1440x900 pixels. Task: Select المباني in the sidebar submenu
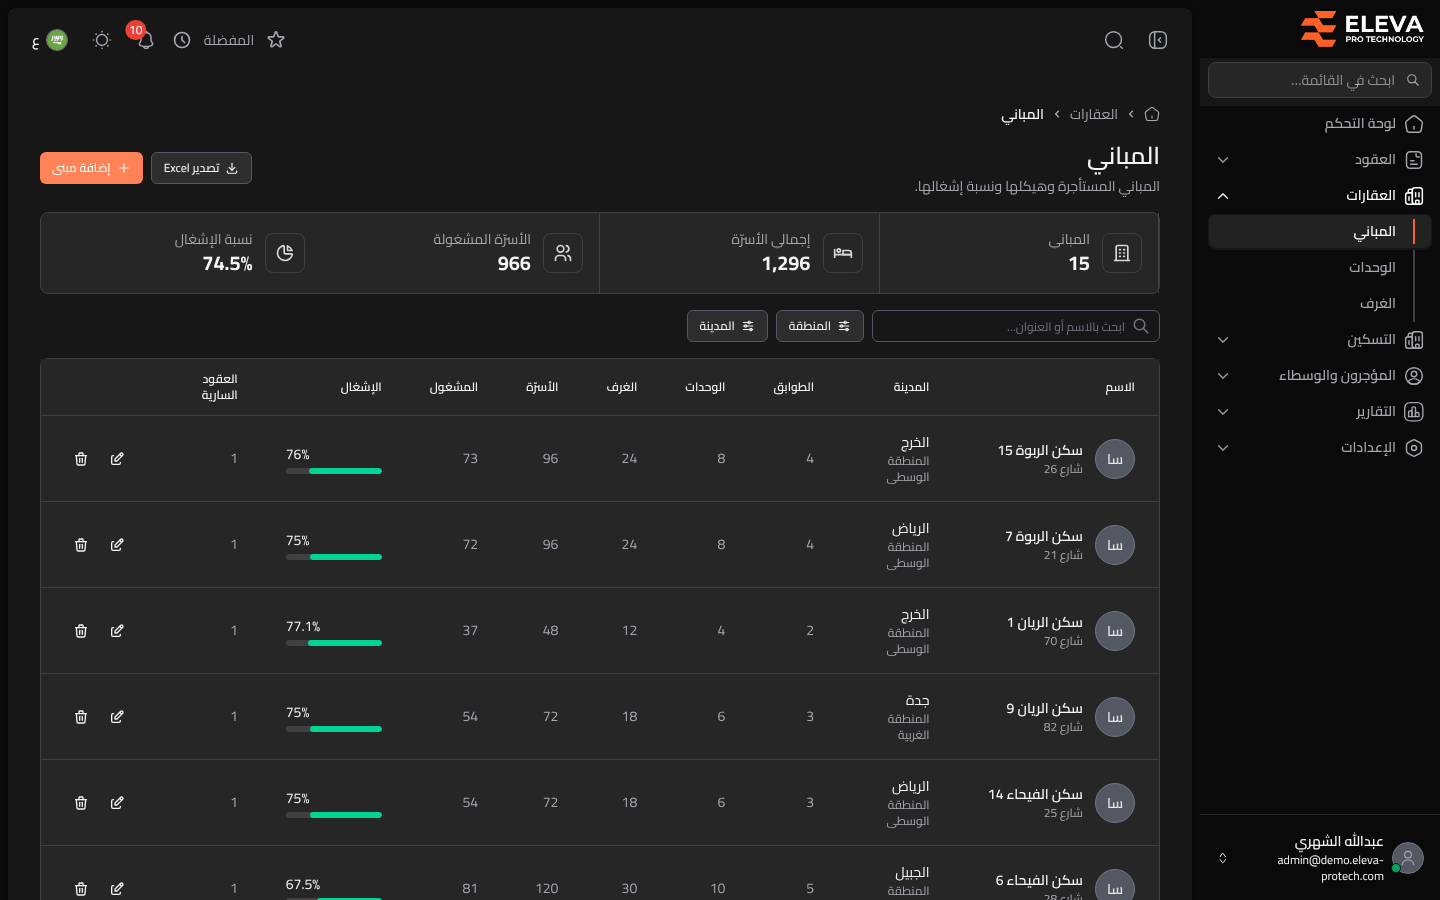coord(1320,232)
